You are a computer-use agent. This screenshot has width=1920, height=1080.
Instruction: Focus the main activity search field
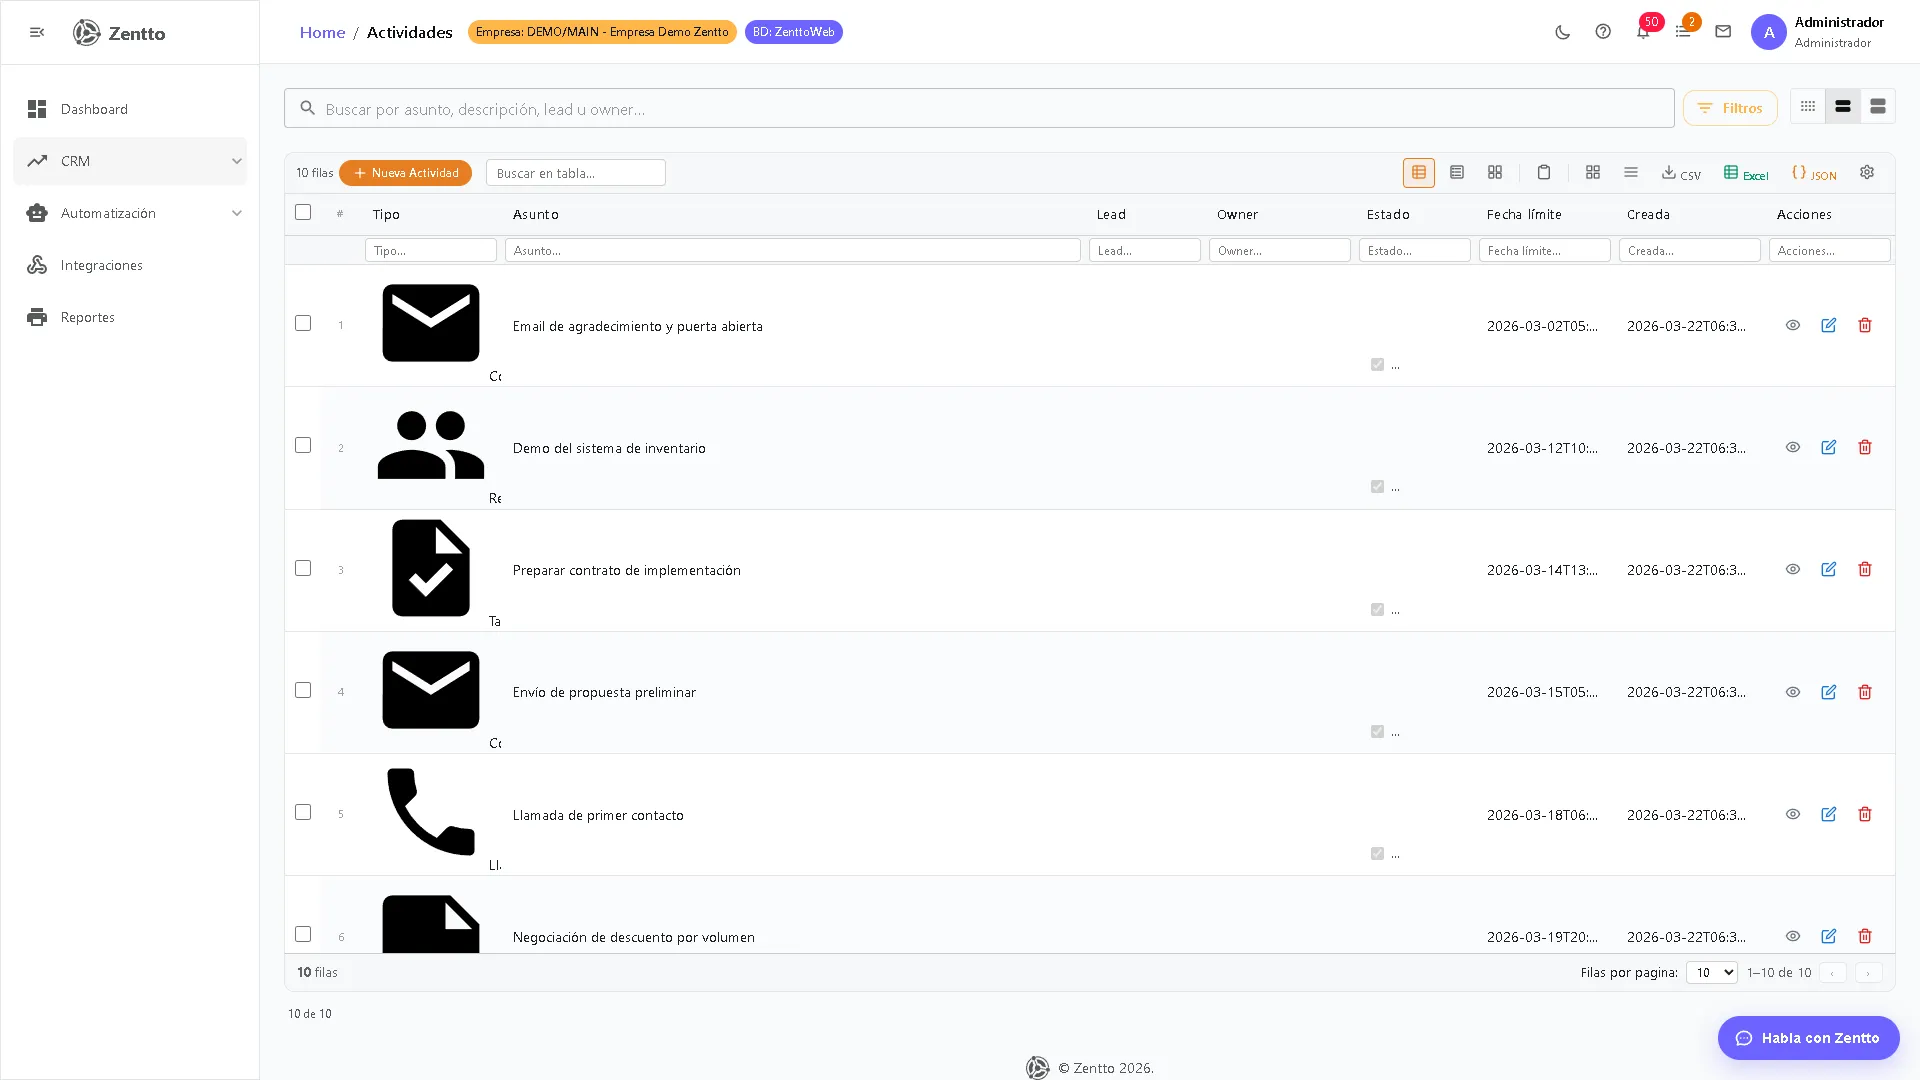tap(979, 108)
